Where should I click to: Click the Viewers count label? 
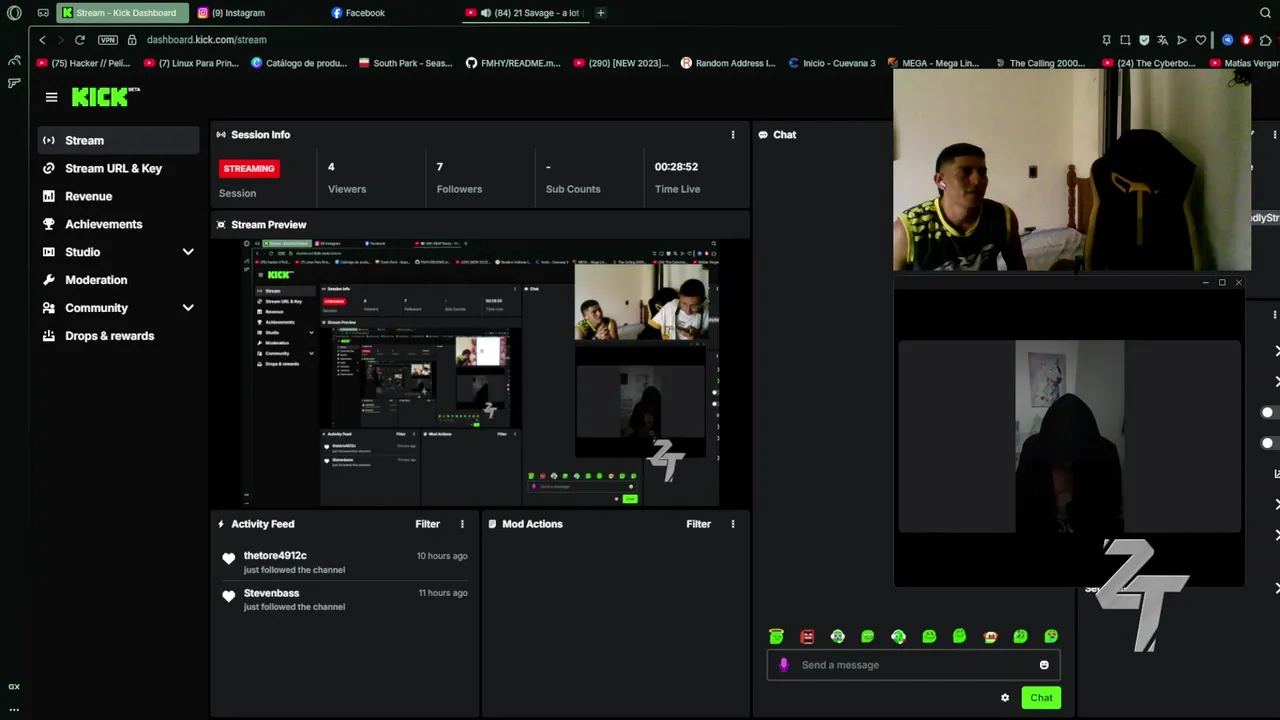click(x=347, y=189)
